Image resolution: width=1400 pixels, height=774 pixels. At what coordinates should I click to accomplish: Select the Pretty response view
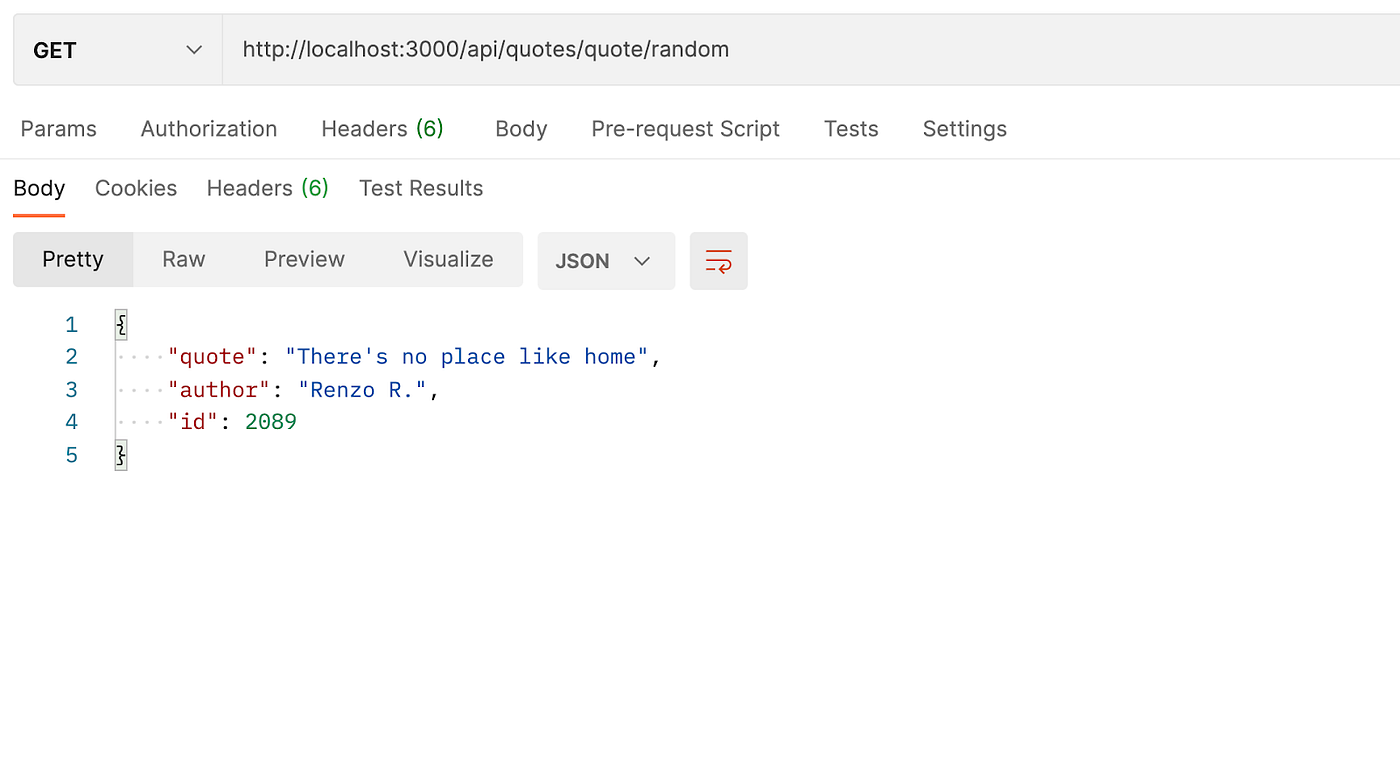pos(72,259)
